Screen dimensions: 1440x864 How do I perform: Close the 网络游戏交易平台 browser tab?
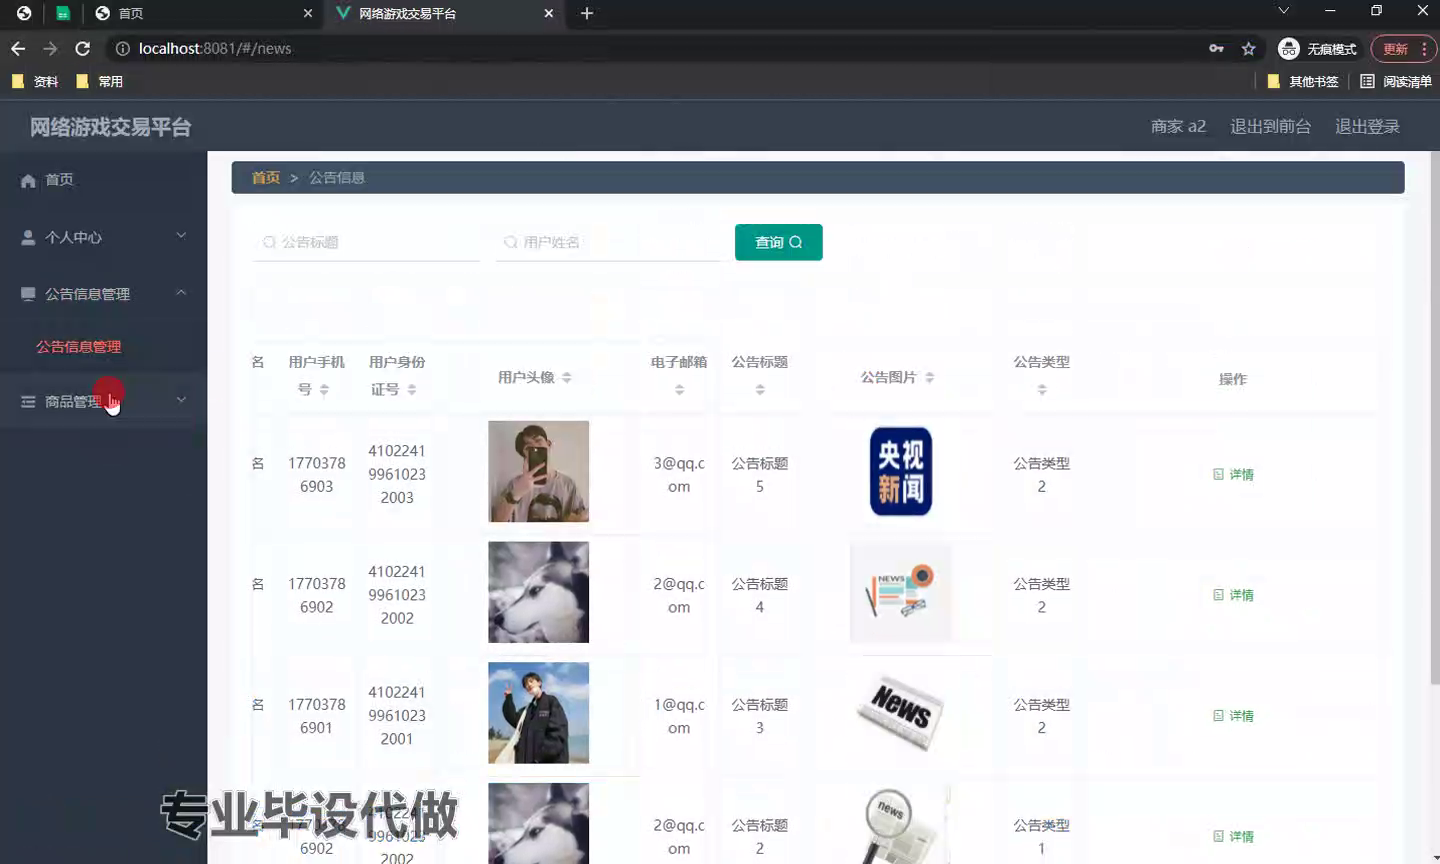(x=548, y=13)
